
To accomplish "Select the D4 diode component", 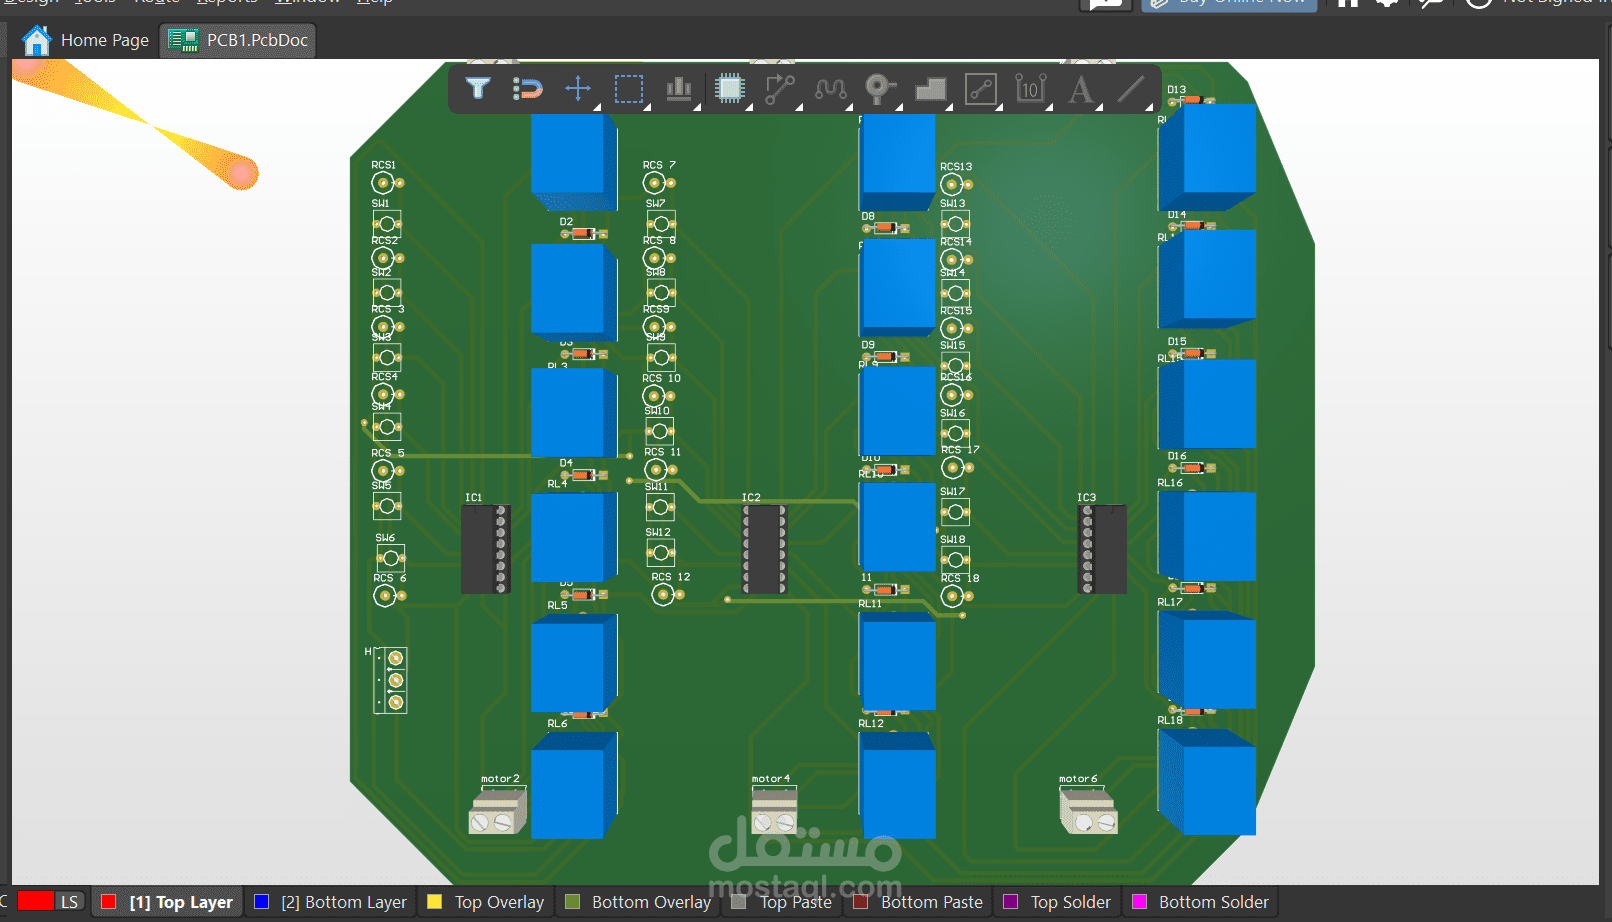I will (x=584, y=475).
